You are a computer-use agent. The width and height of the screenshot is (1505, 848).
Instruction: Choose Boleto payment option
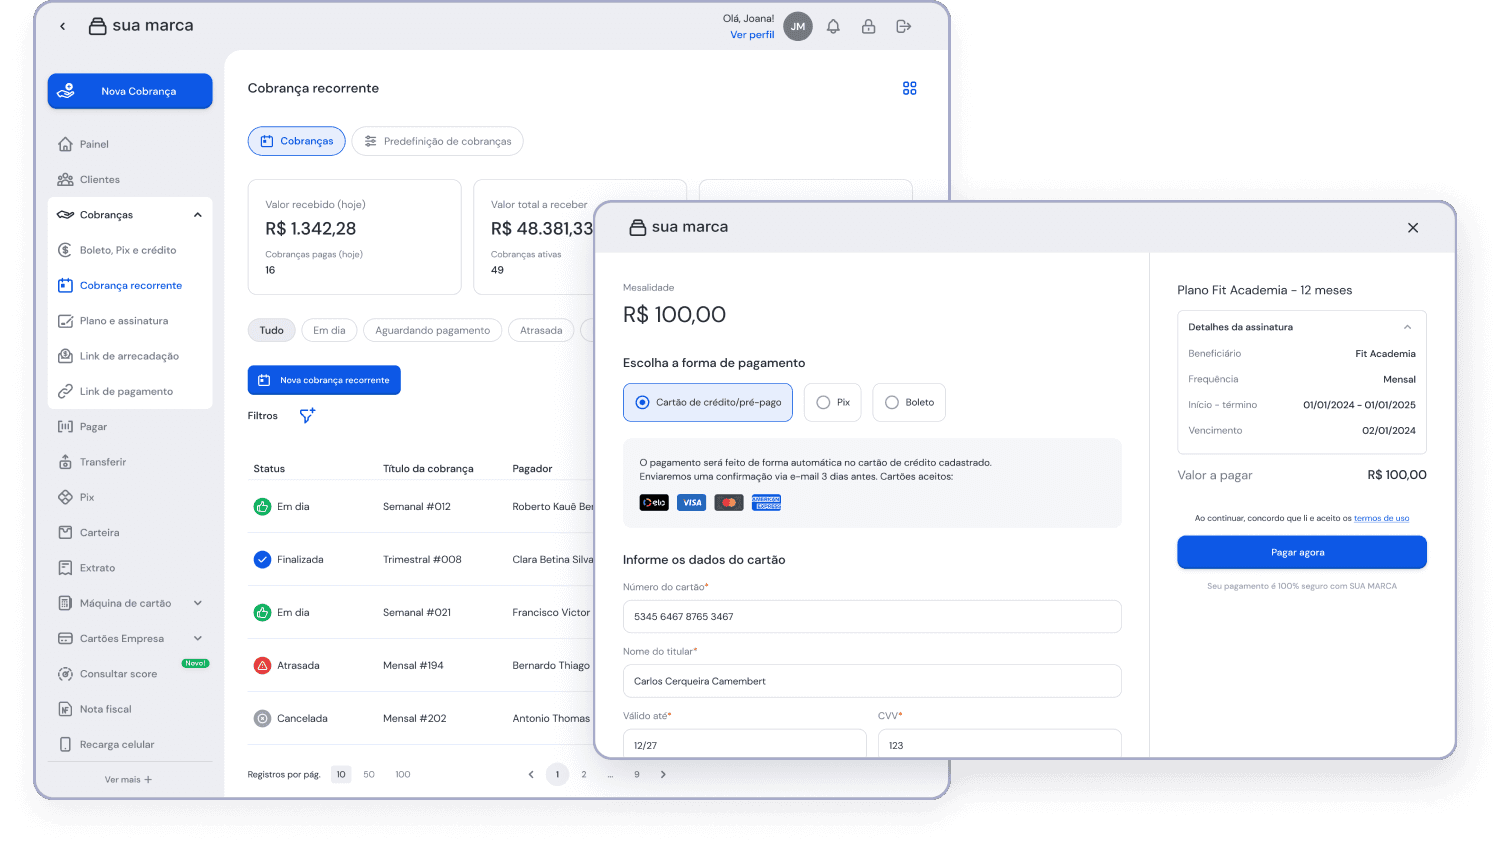point(908,403)
